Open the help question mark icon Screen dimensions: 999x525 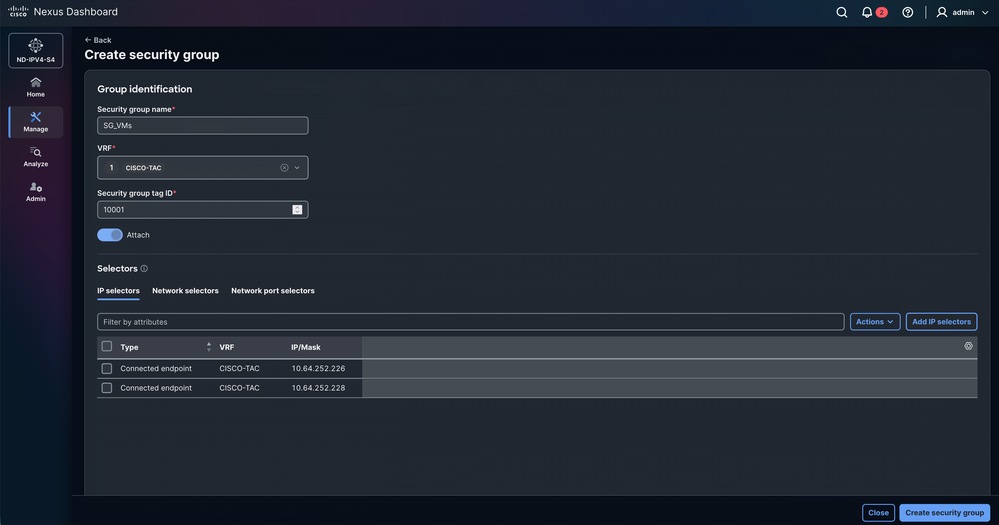tap(908, 12)
